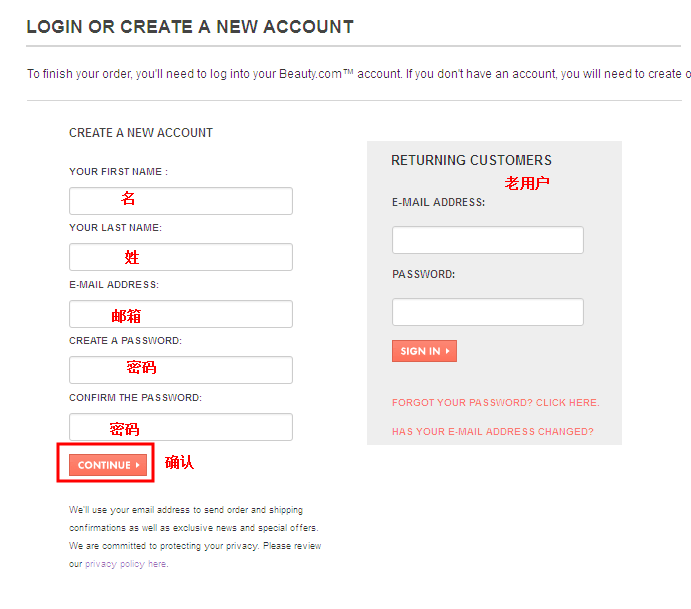The height and width of the screenshot is (609, 691).
Task: Click the Confirm the Password label
Action: pyautogui.click(x=135, y=398)
